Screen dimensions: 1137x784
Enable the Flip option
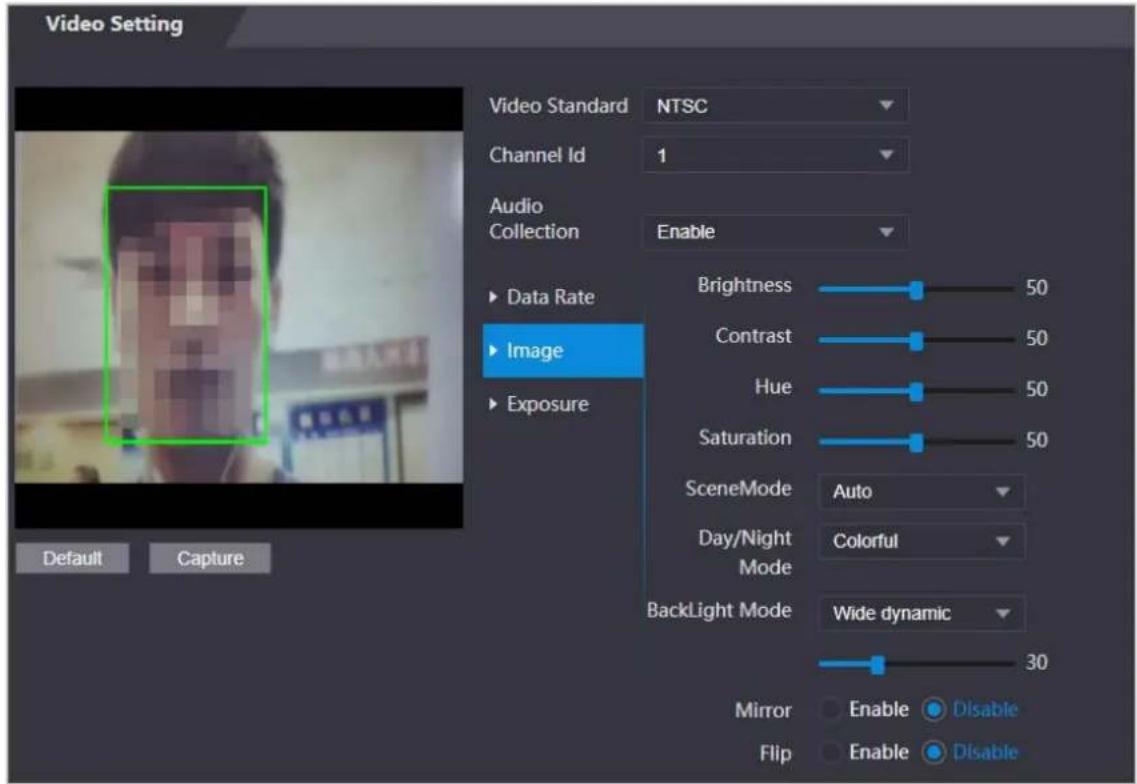pyautogui.click(x=830, y=753)
